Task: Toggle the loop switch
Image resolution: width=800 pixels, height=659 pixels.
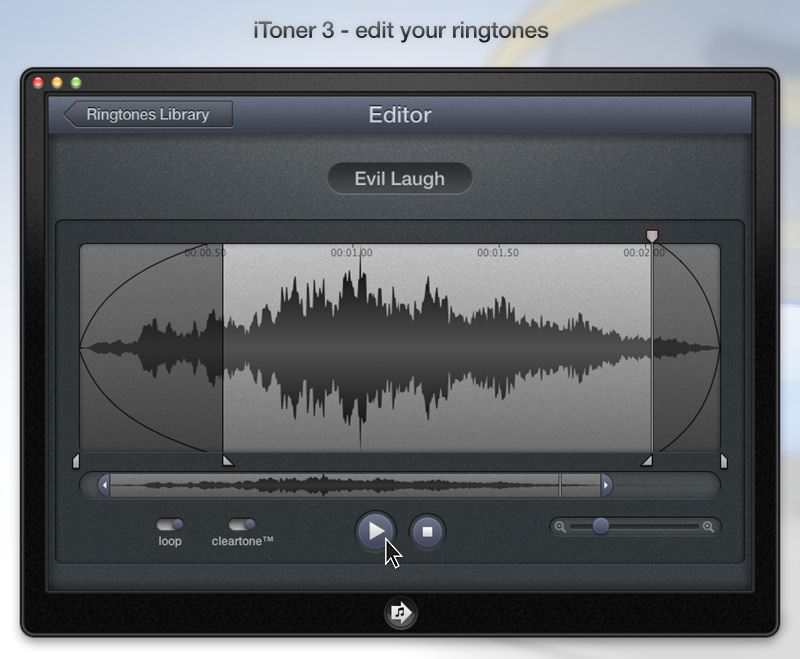Action: (170, 524)
